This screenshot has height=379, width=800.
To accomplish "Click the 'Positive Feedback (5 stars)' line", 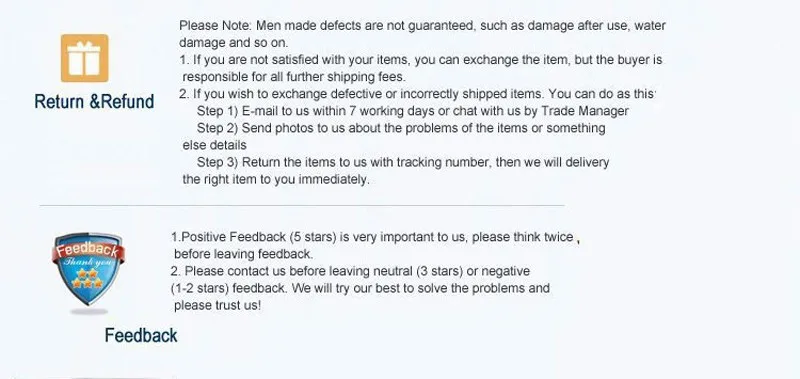I will [x=375, y=237].
